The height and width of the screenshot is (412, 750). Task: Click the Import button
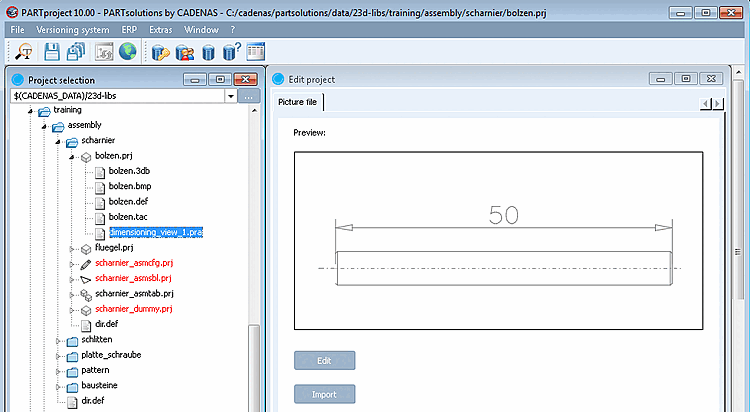324,394
